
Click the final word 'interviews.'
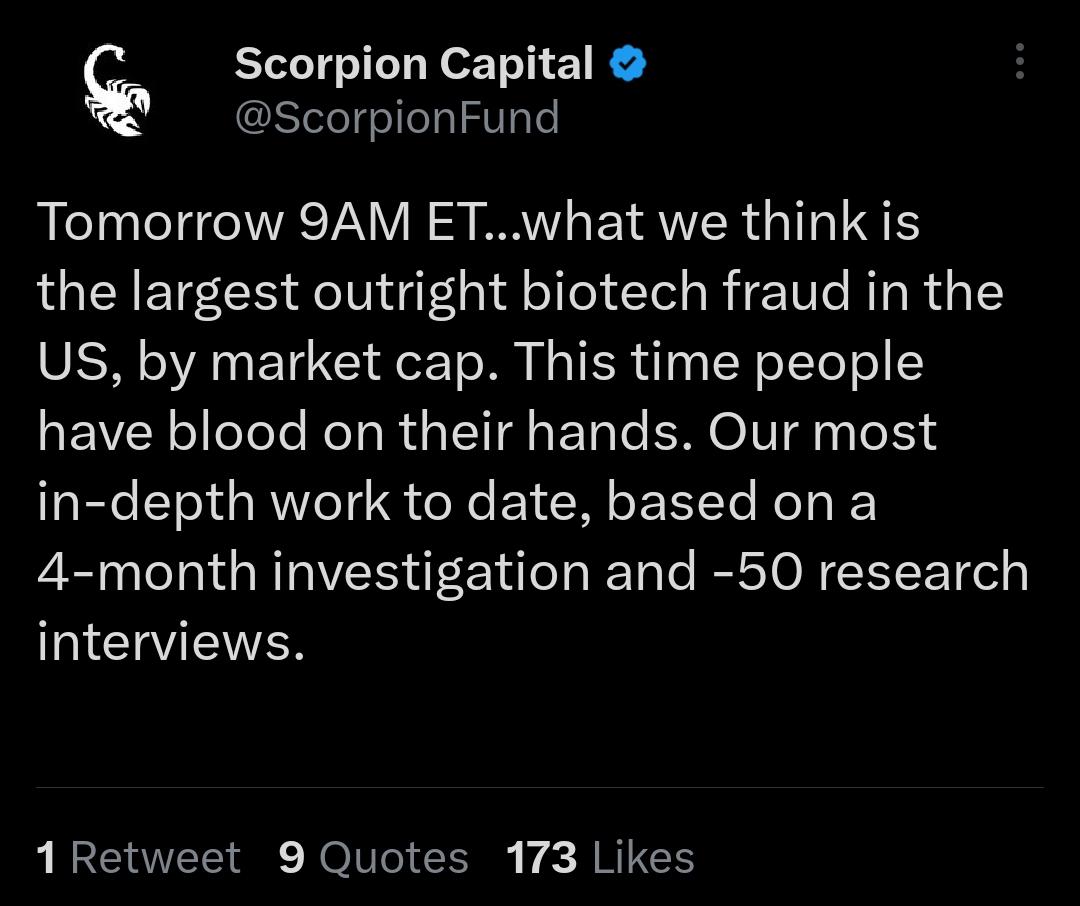[x=170, y=641]
